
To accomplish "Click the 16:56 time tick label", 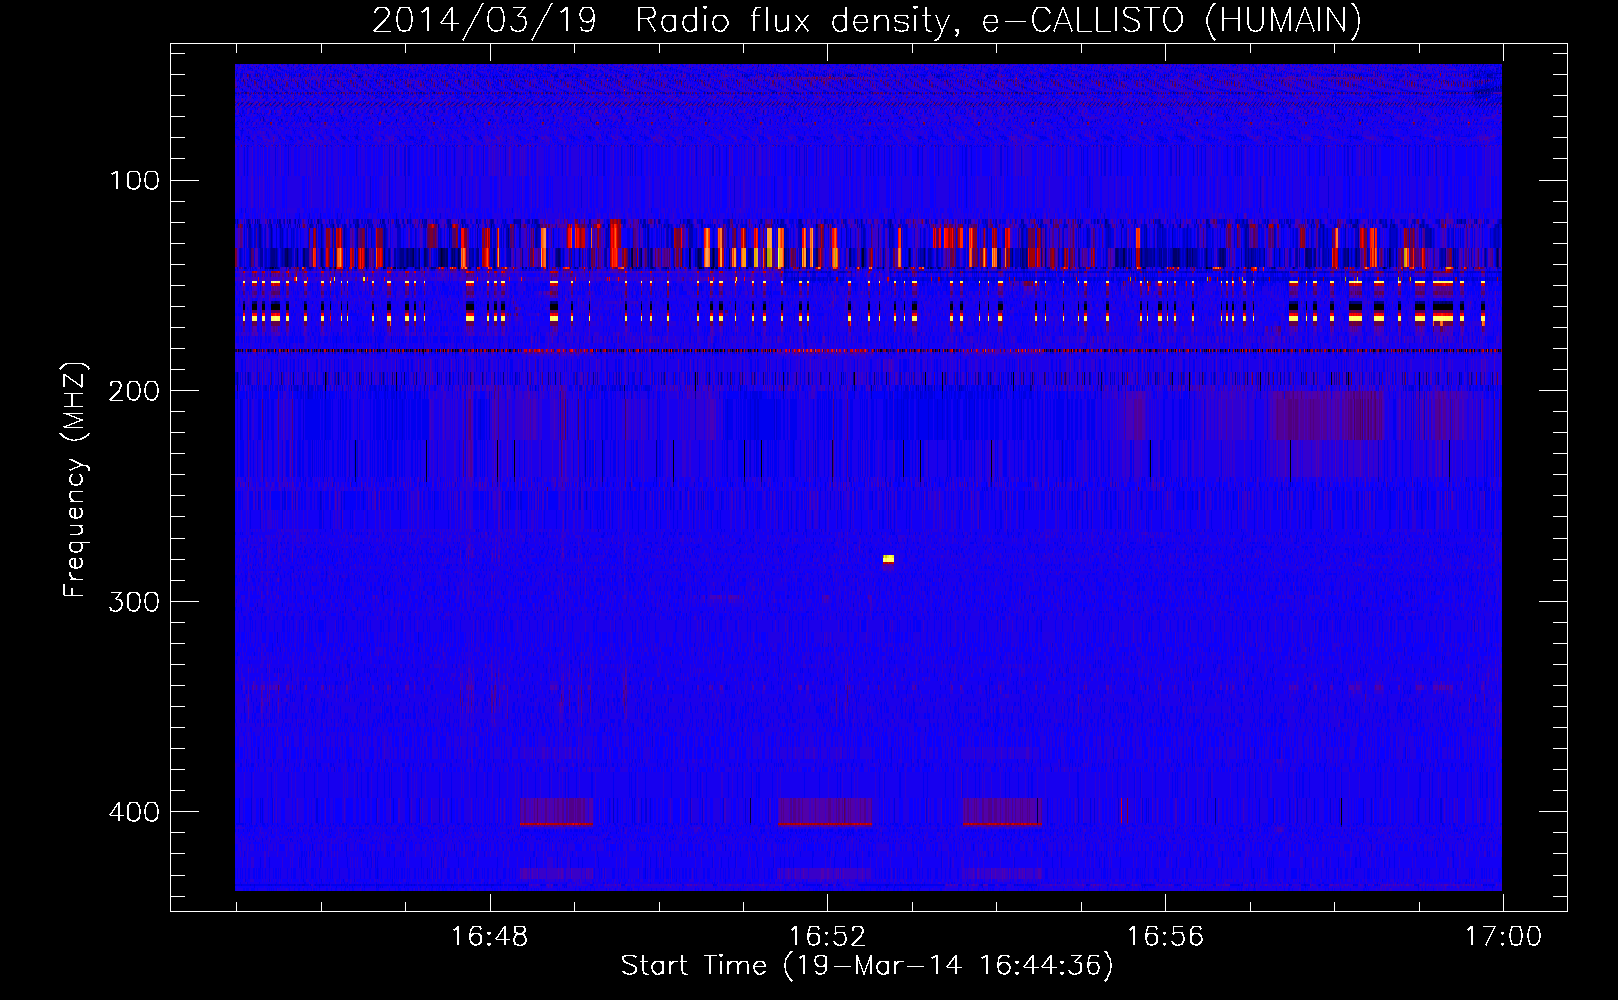I will point(1165,937).
